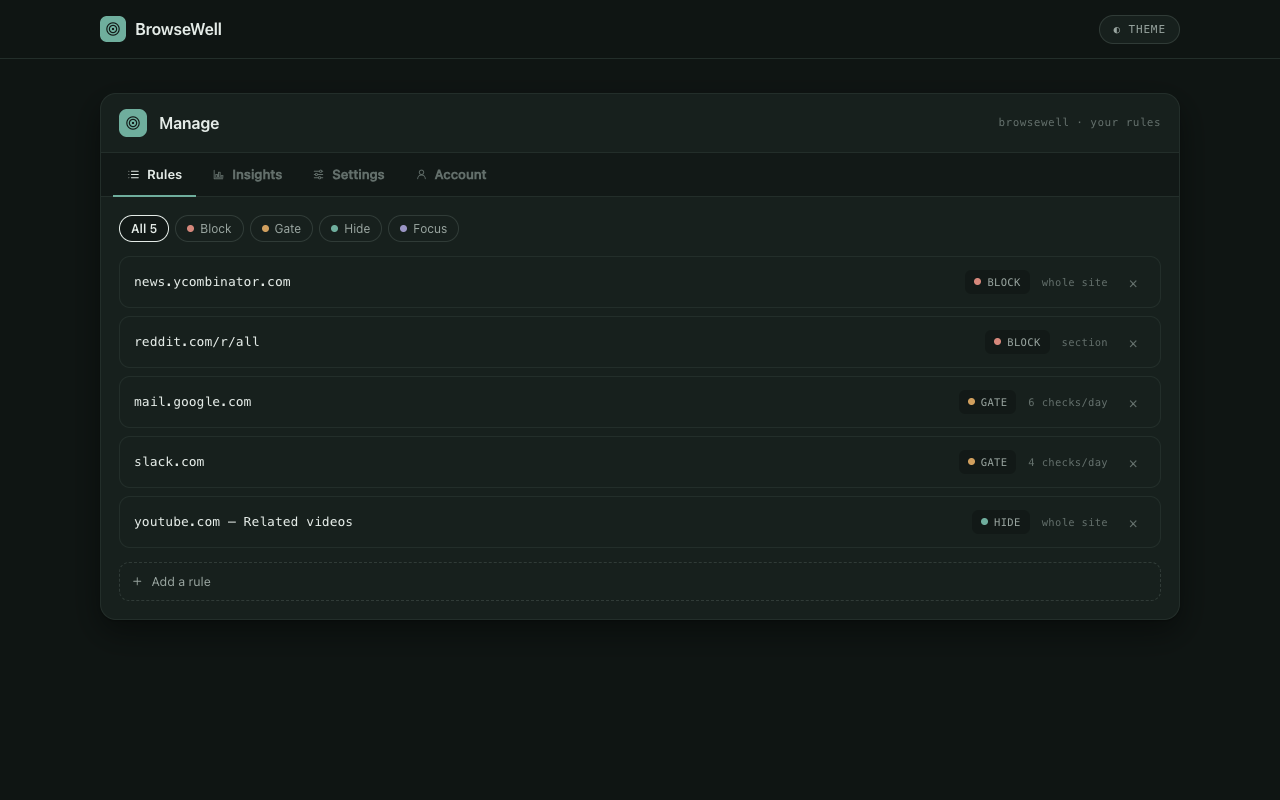
Task: Remove the news.ycombinator.com rule
Action: pyautogui.click(x=1133, y=283)
